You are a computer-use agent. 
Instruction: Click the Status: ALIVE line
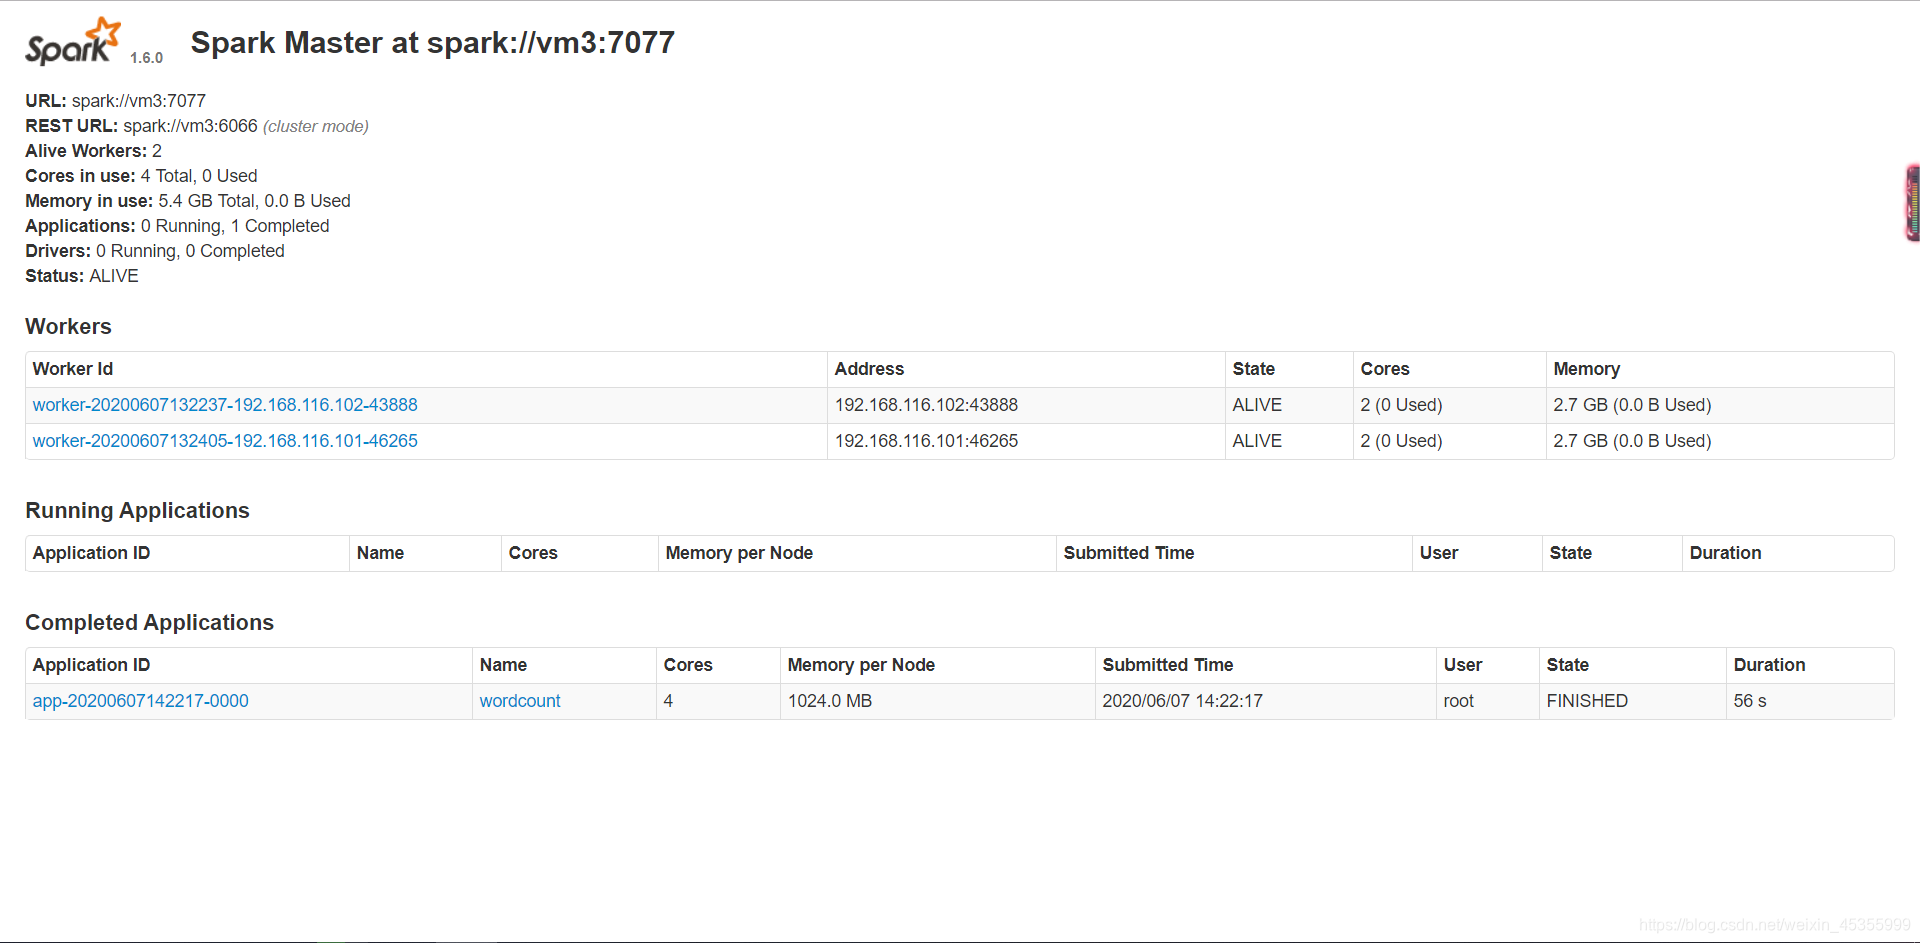tap(82, 276)
